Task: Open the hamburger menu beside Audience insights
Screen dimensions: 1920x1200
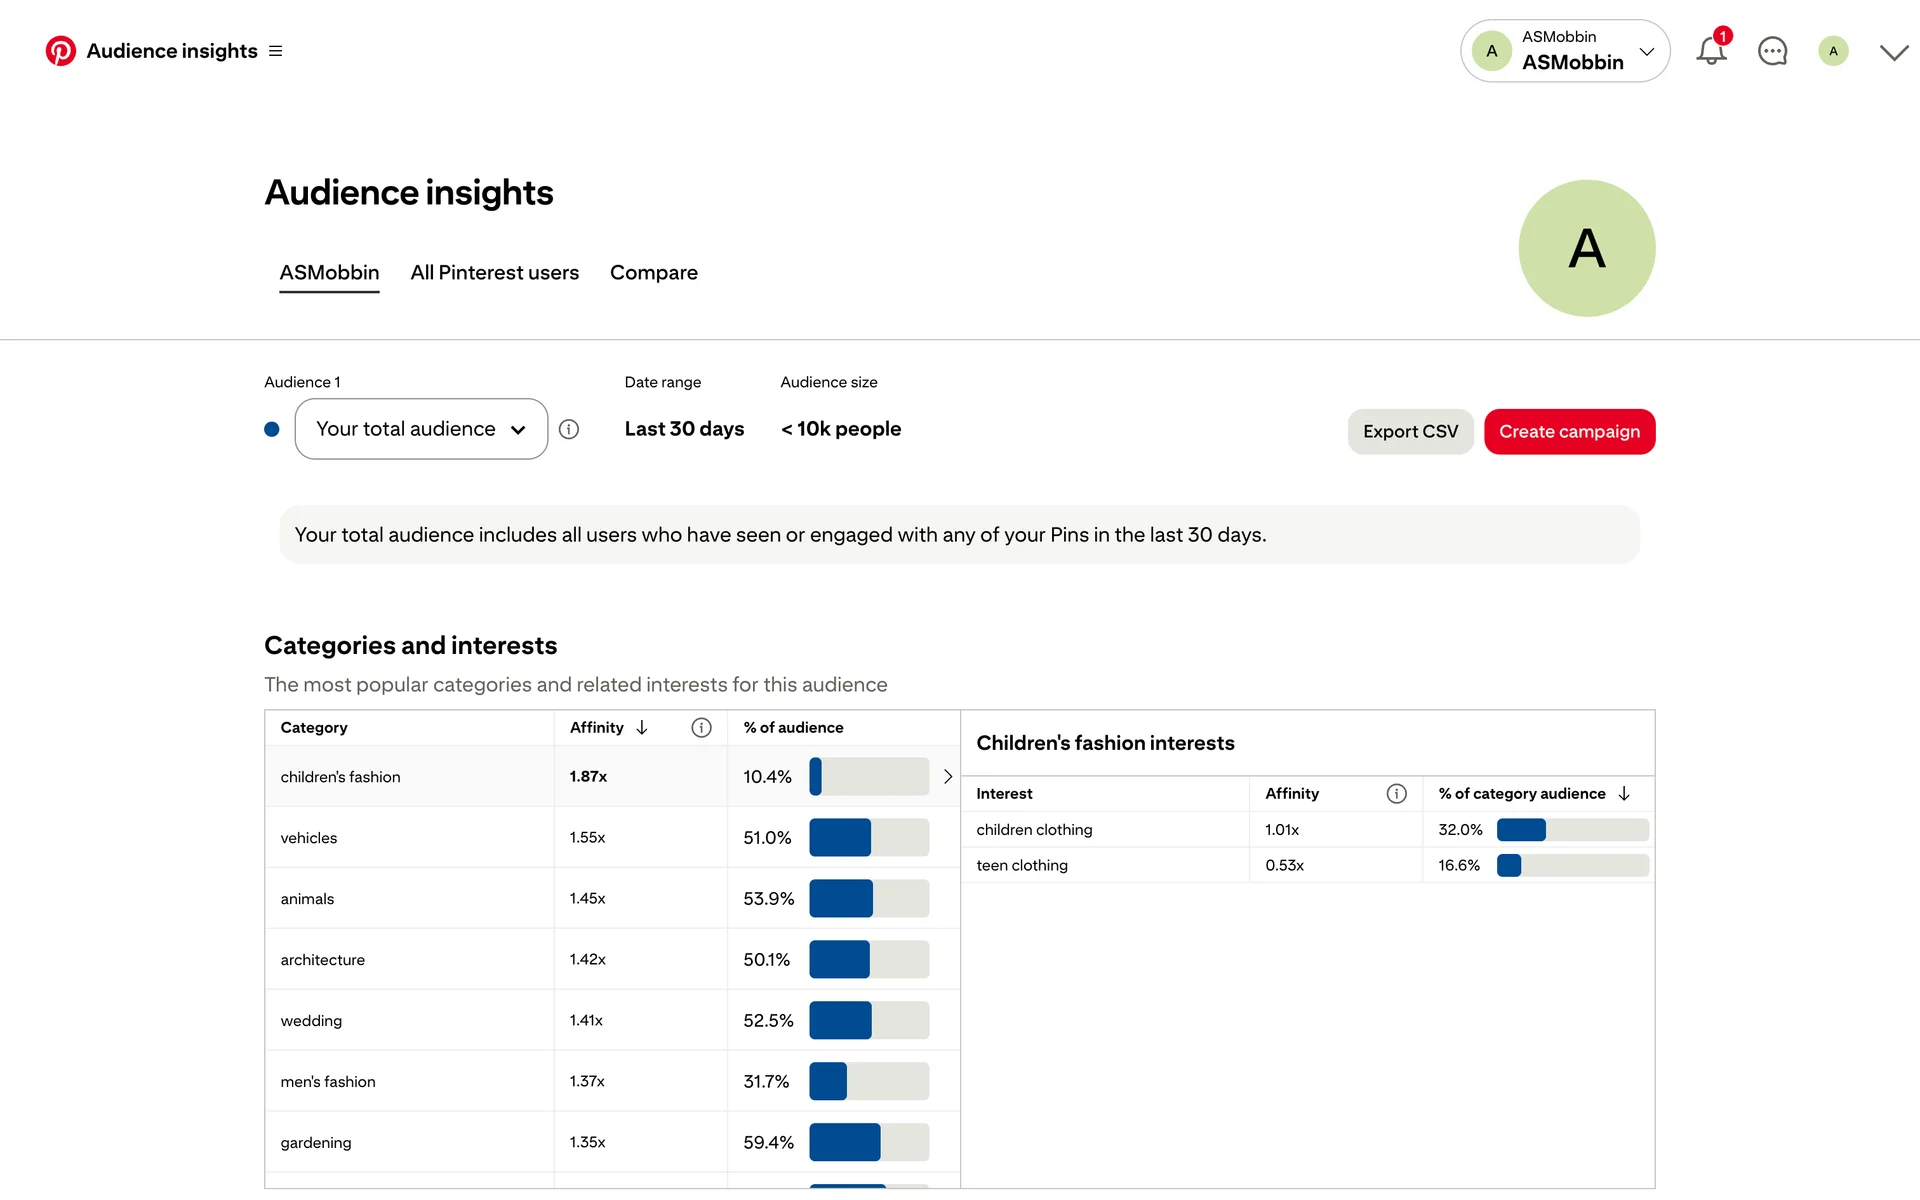Action: point(276,51)
